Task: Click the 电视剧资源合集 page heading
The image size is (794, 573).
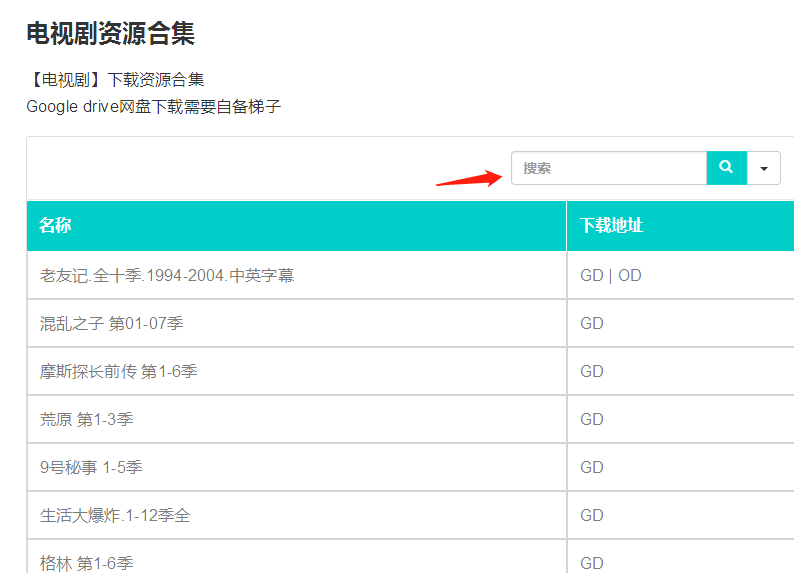Action: click(110, 33)
